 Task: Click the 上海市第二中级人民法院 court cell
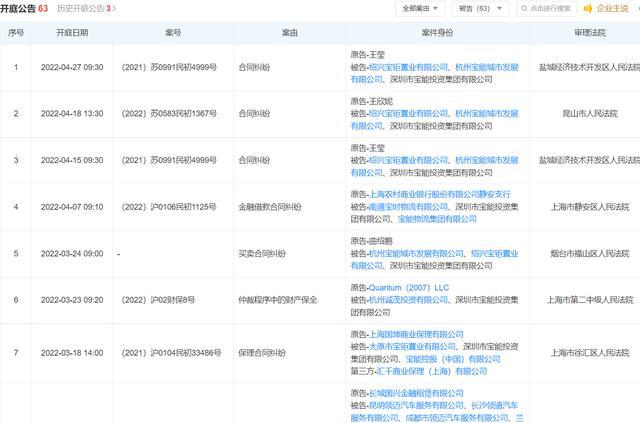click(x=590, y=300)
